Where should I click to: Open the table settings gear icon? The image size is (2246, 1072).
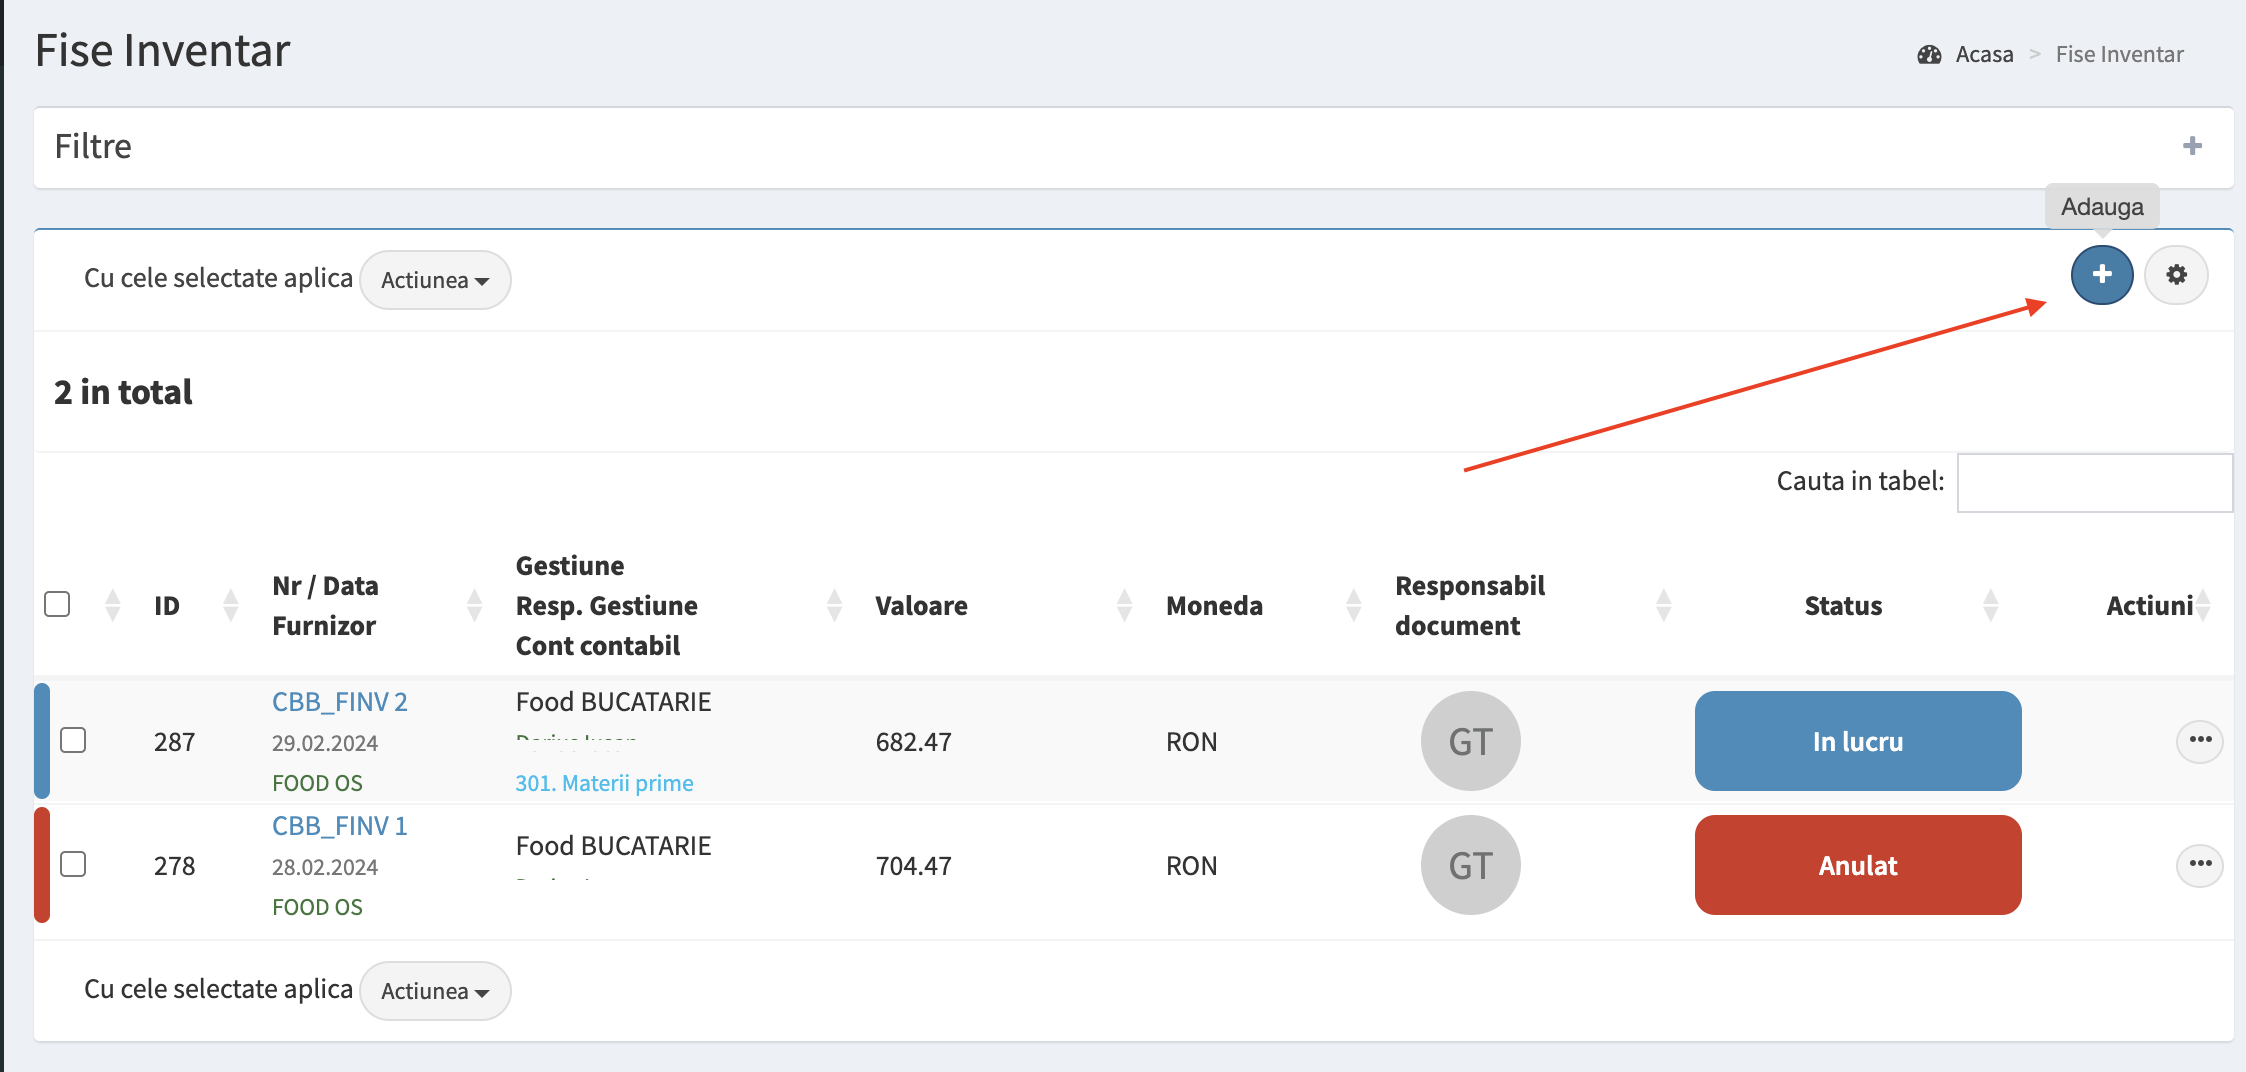2176,275
